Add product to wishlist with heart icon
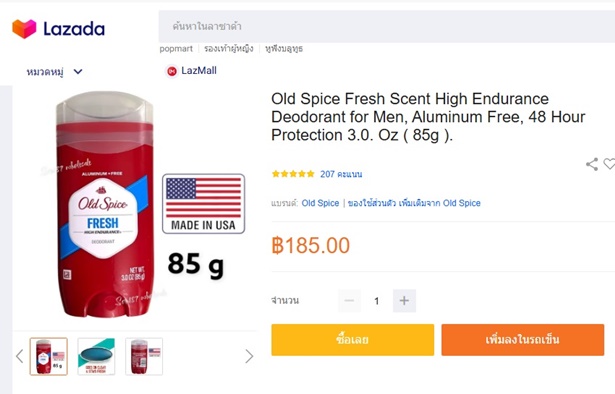 click(x=609, y=164)
